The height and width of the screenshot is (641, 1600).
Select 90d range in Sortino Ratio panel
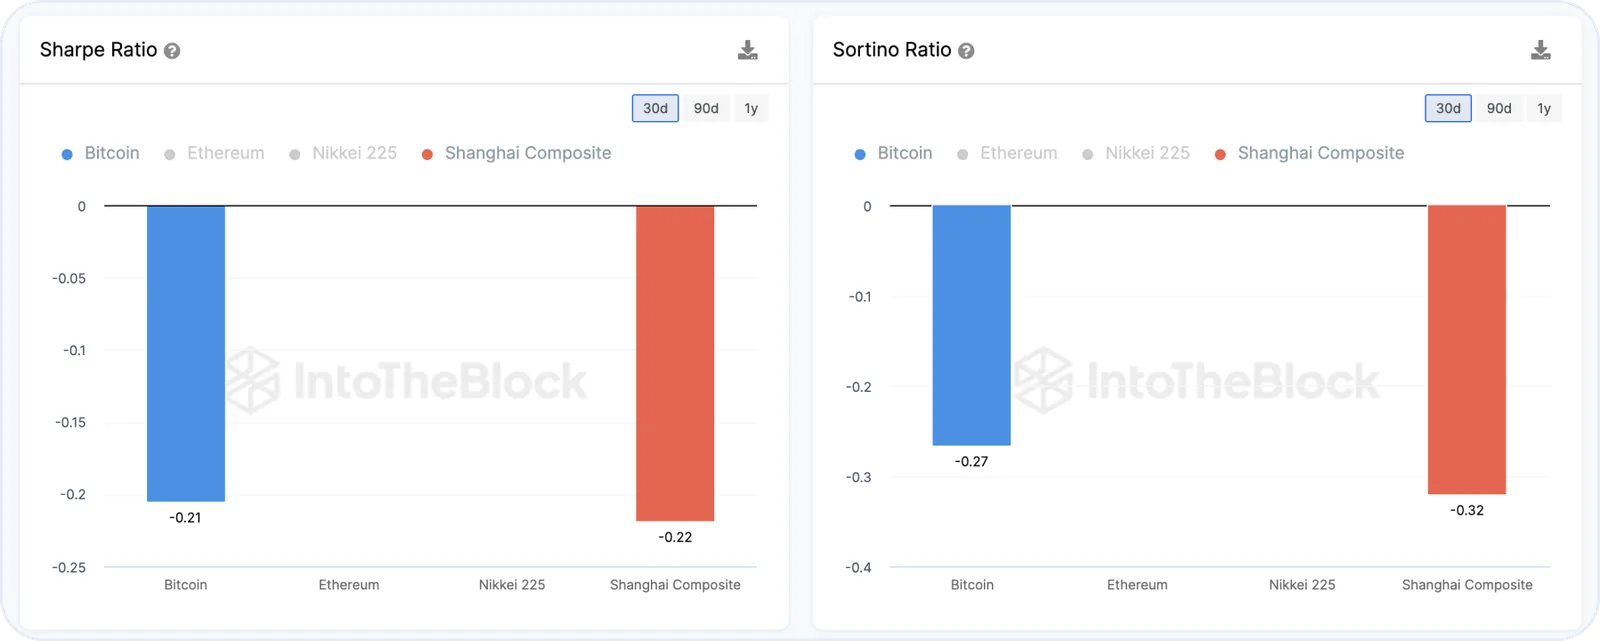click(1499, 108)
